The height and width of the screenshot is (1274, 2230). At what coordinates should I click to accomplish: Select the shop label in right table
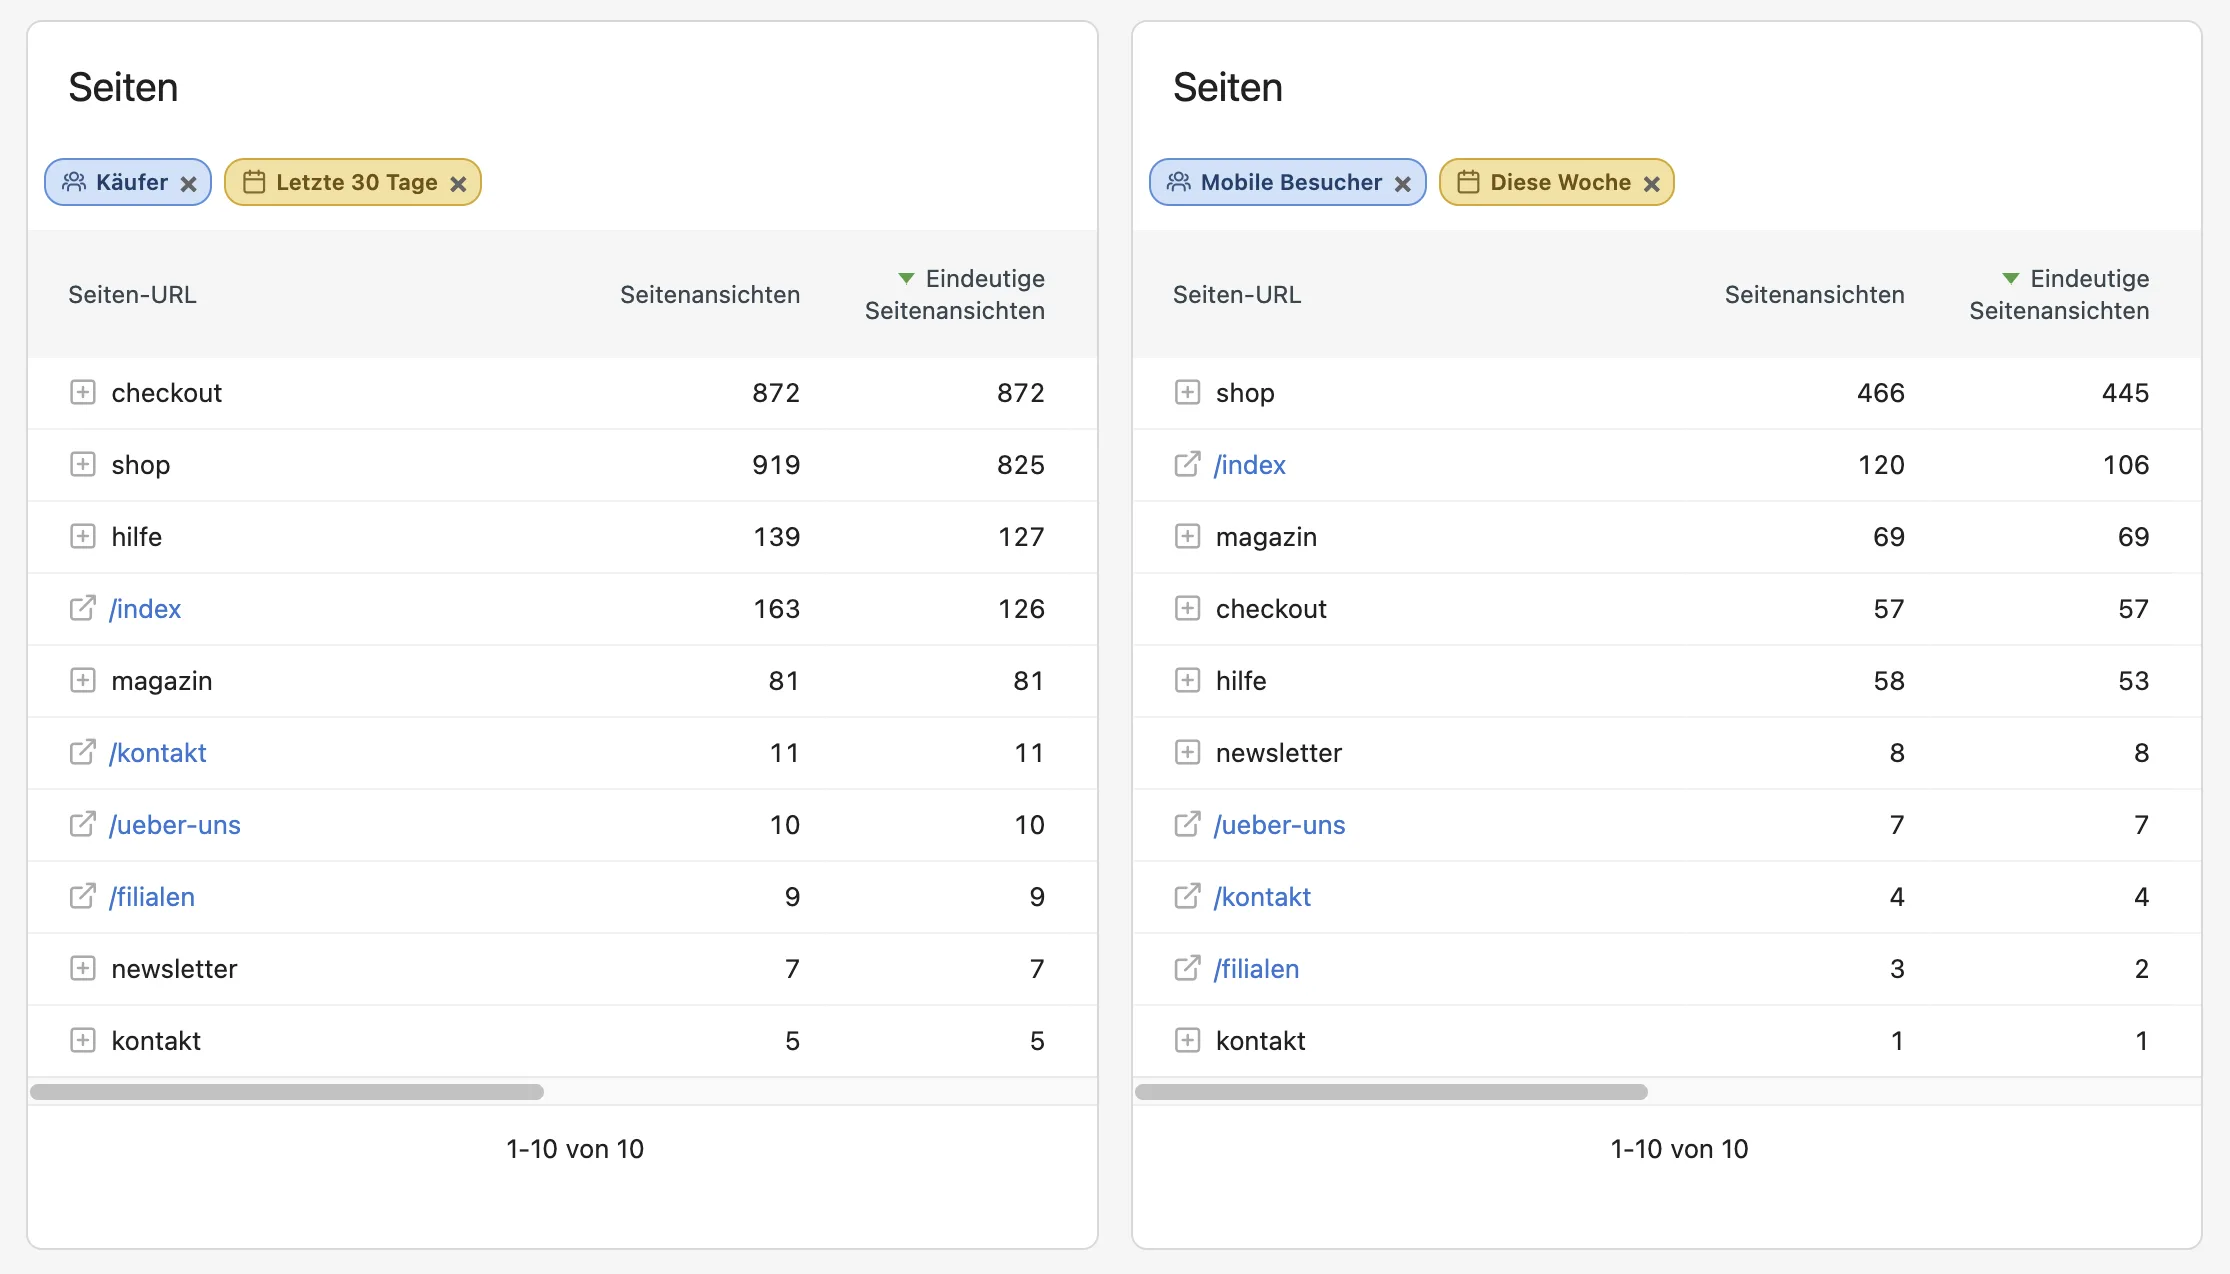(x=1245, y=393)
